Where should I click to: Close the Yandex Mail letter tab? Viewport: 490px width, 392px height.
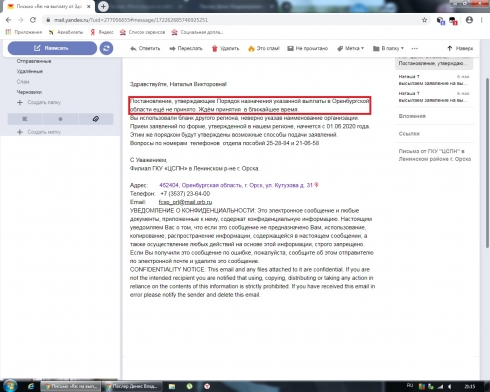(89, 6)
